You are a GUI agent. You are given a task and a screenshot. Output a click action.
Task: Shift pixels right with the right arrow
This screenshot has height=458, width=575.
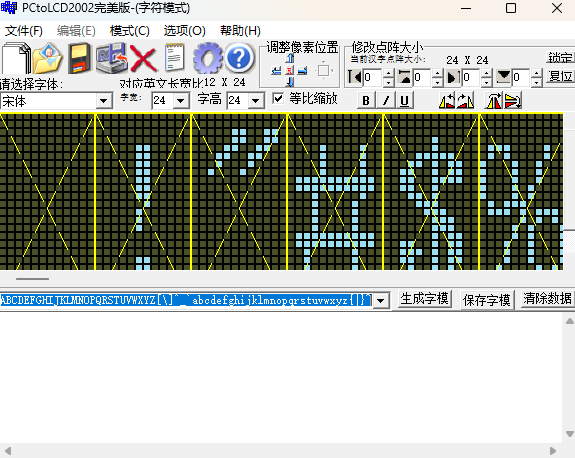pos(302,70)
